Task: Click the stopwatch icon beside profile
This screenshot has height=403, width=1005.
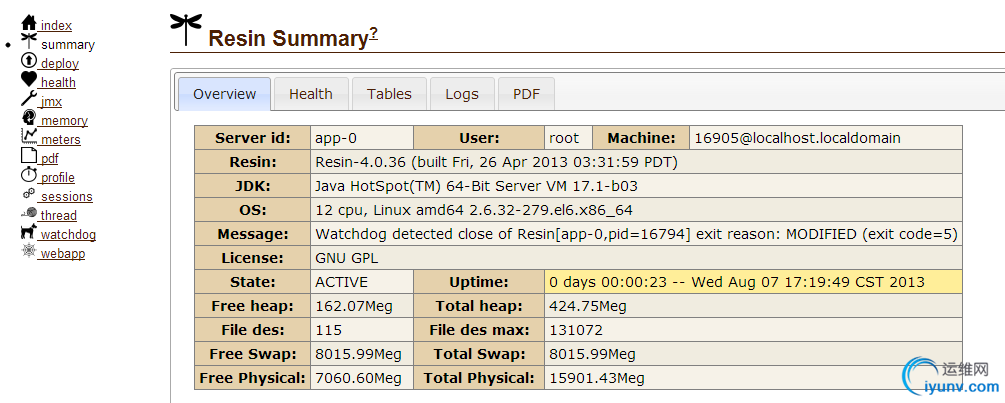Action: click(29, 175)
